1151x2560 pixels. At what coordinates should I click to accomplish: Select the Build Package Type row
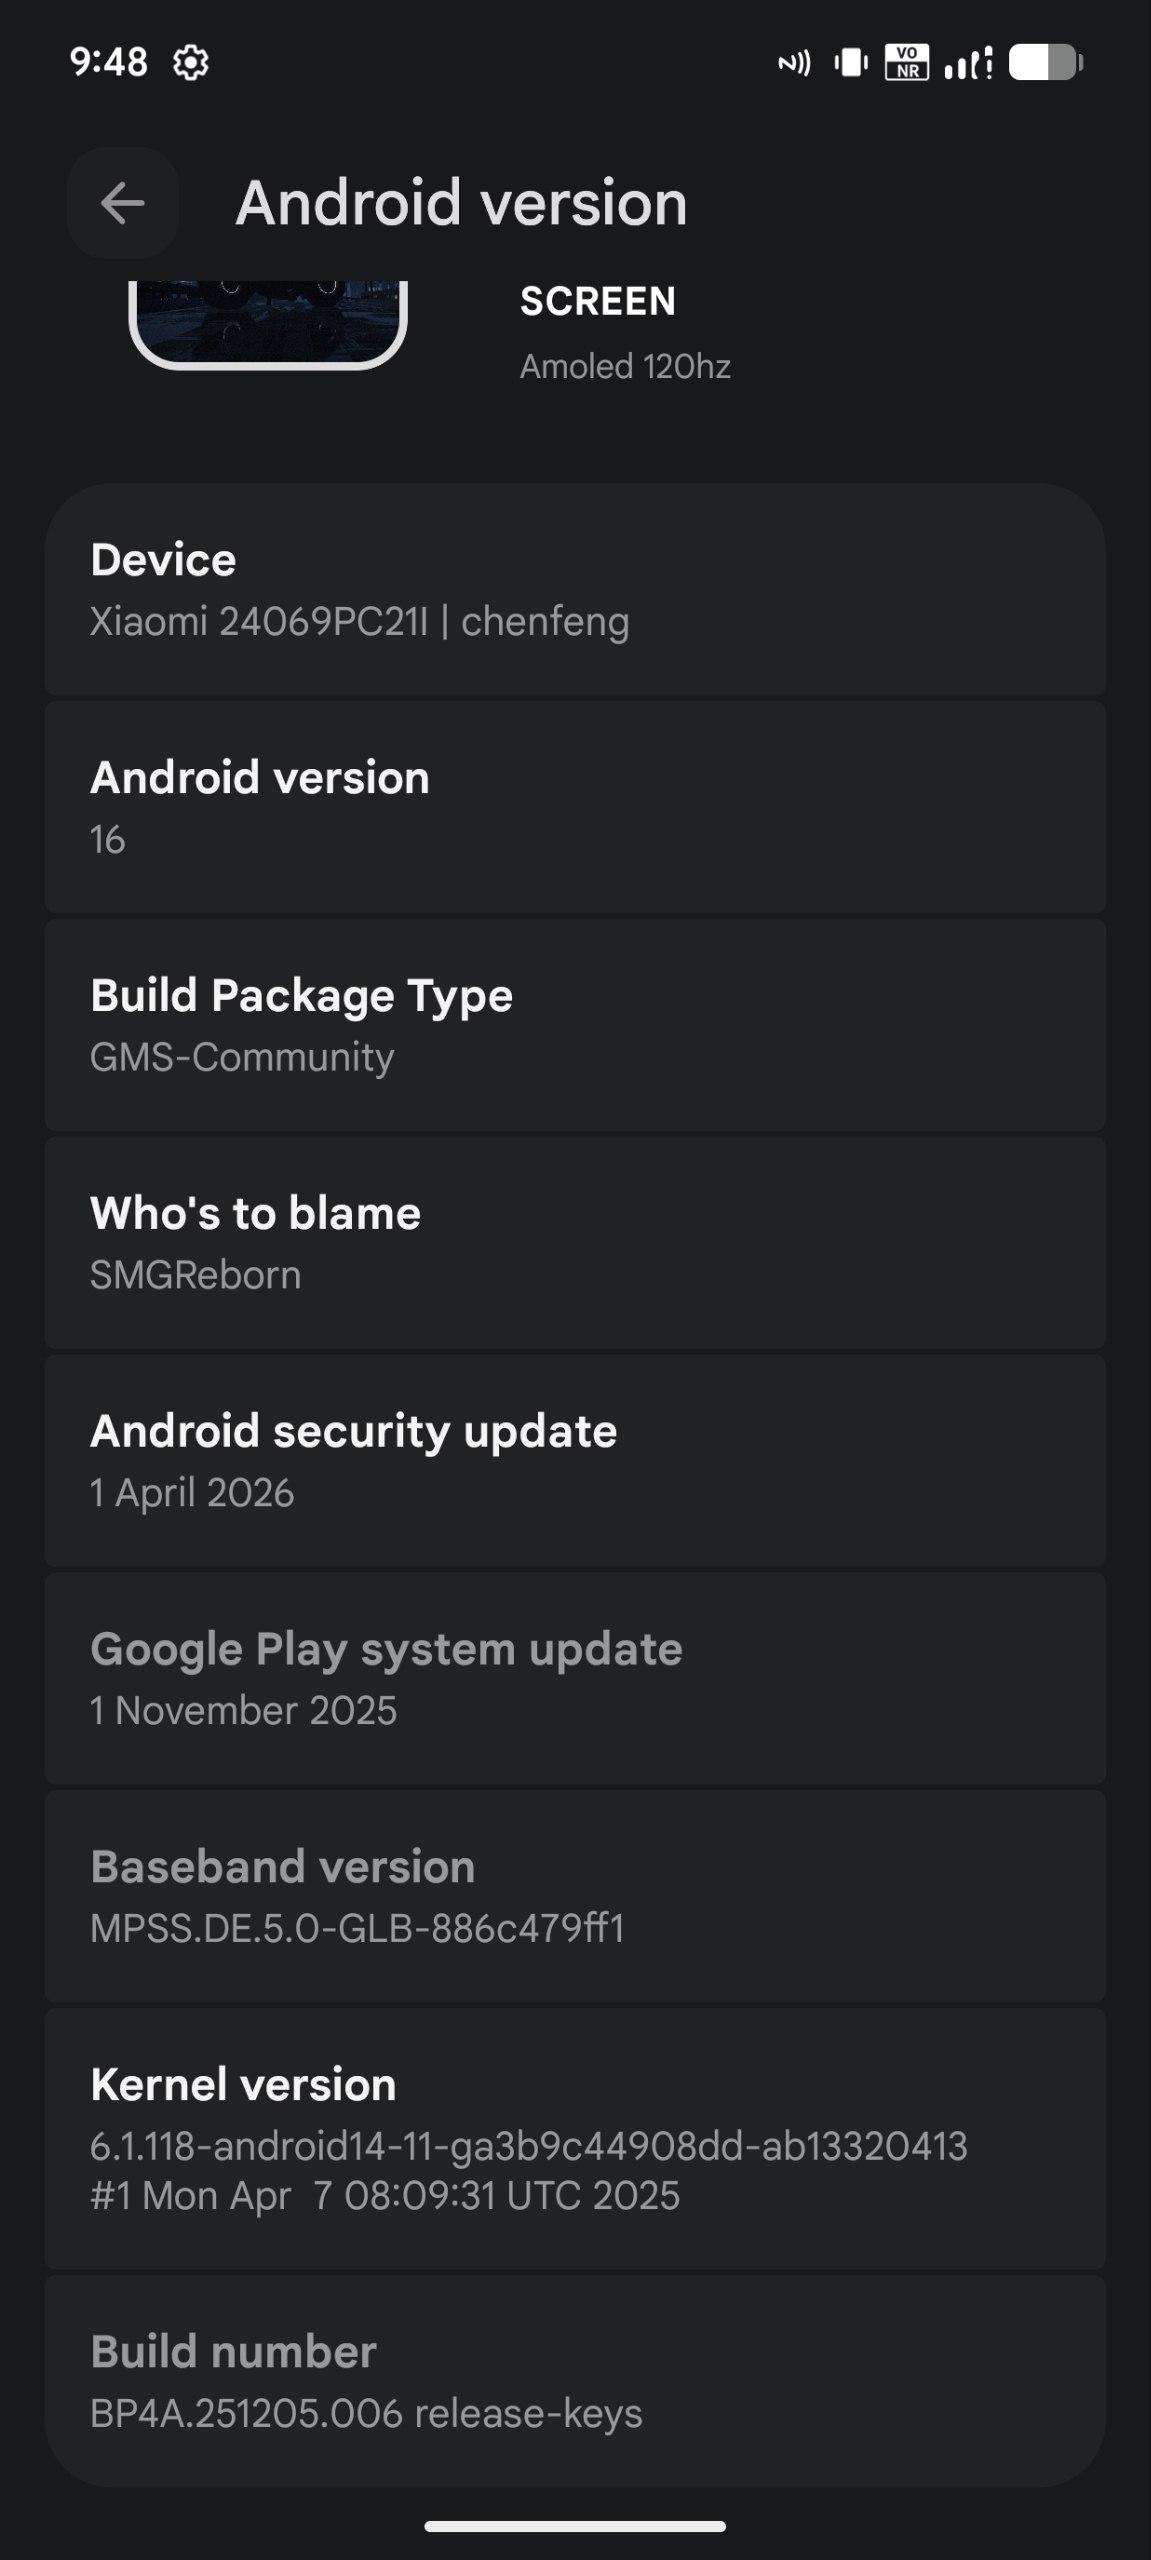click(575, 1025)
